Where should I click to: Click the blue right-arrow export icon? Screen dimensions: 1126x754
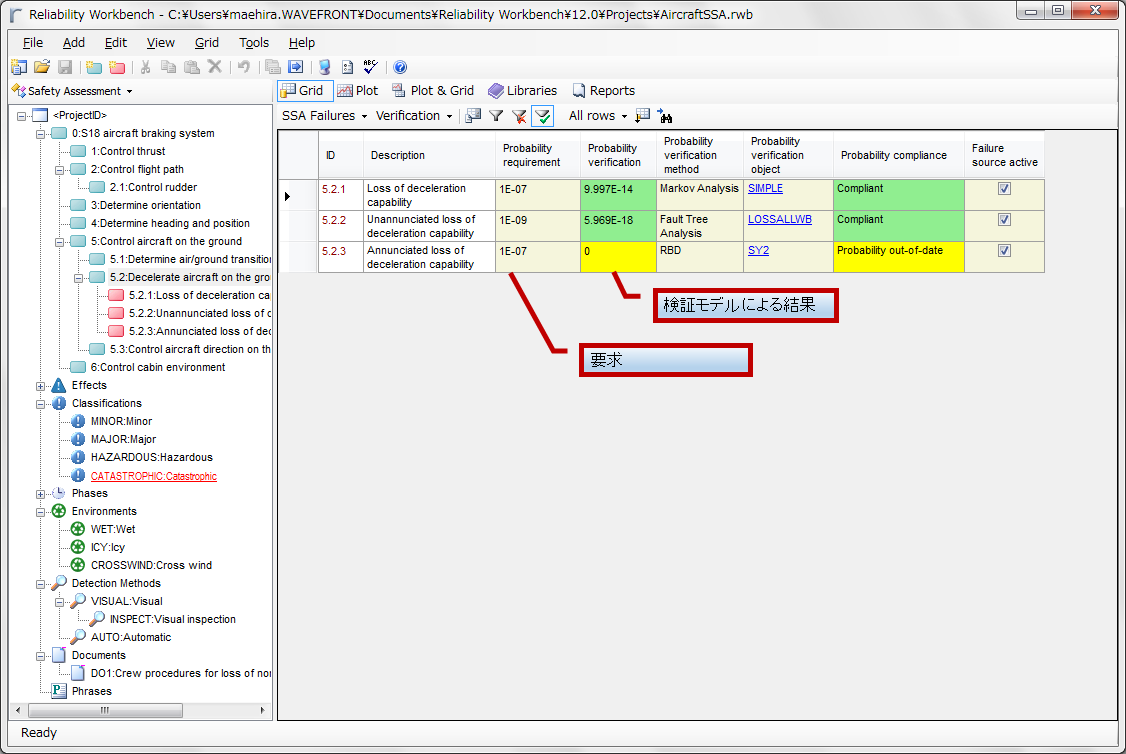(x=295, y=67)
